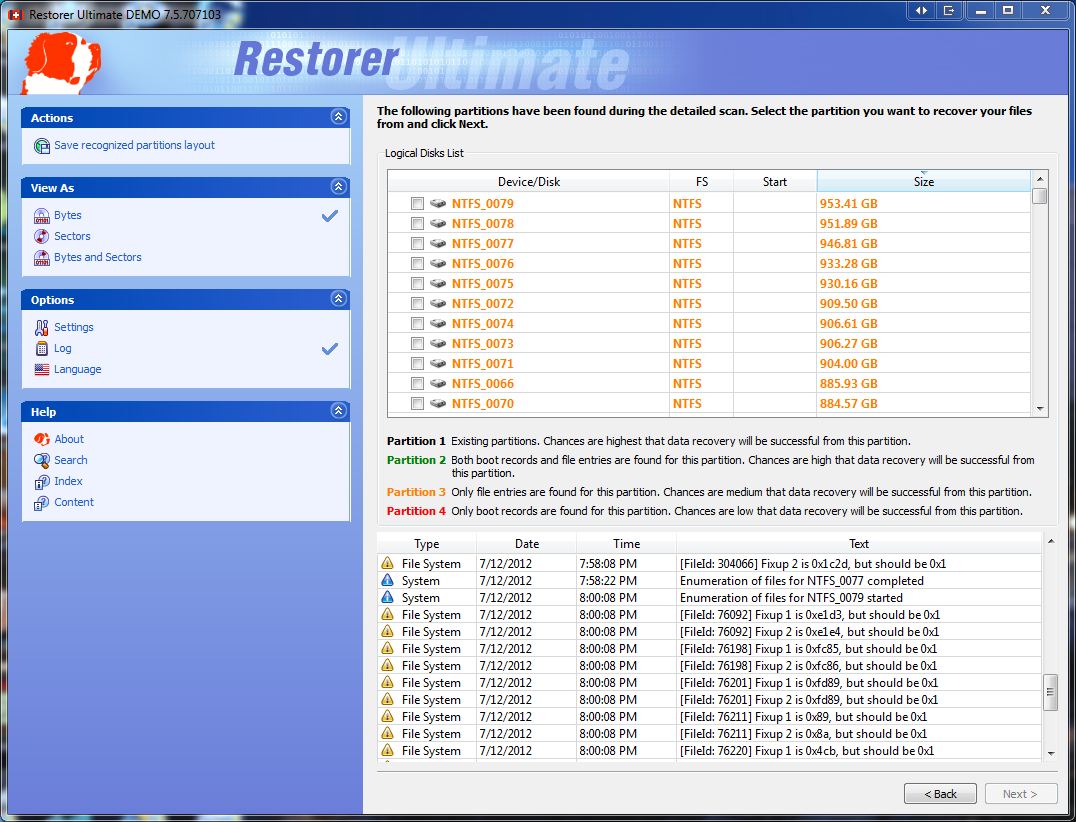Click the disk icon beside NTFS_0075
This screenshot has width=1076, height=822.
pos(438,283)
